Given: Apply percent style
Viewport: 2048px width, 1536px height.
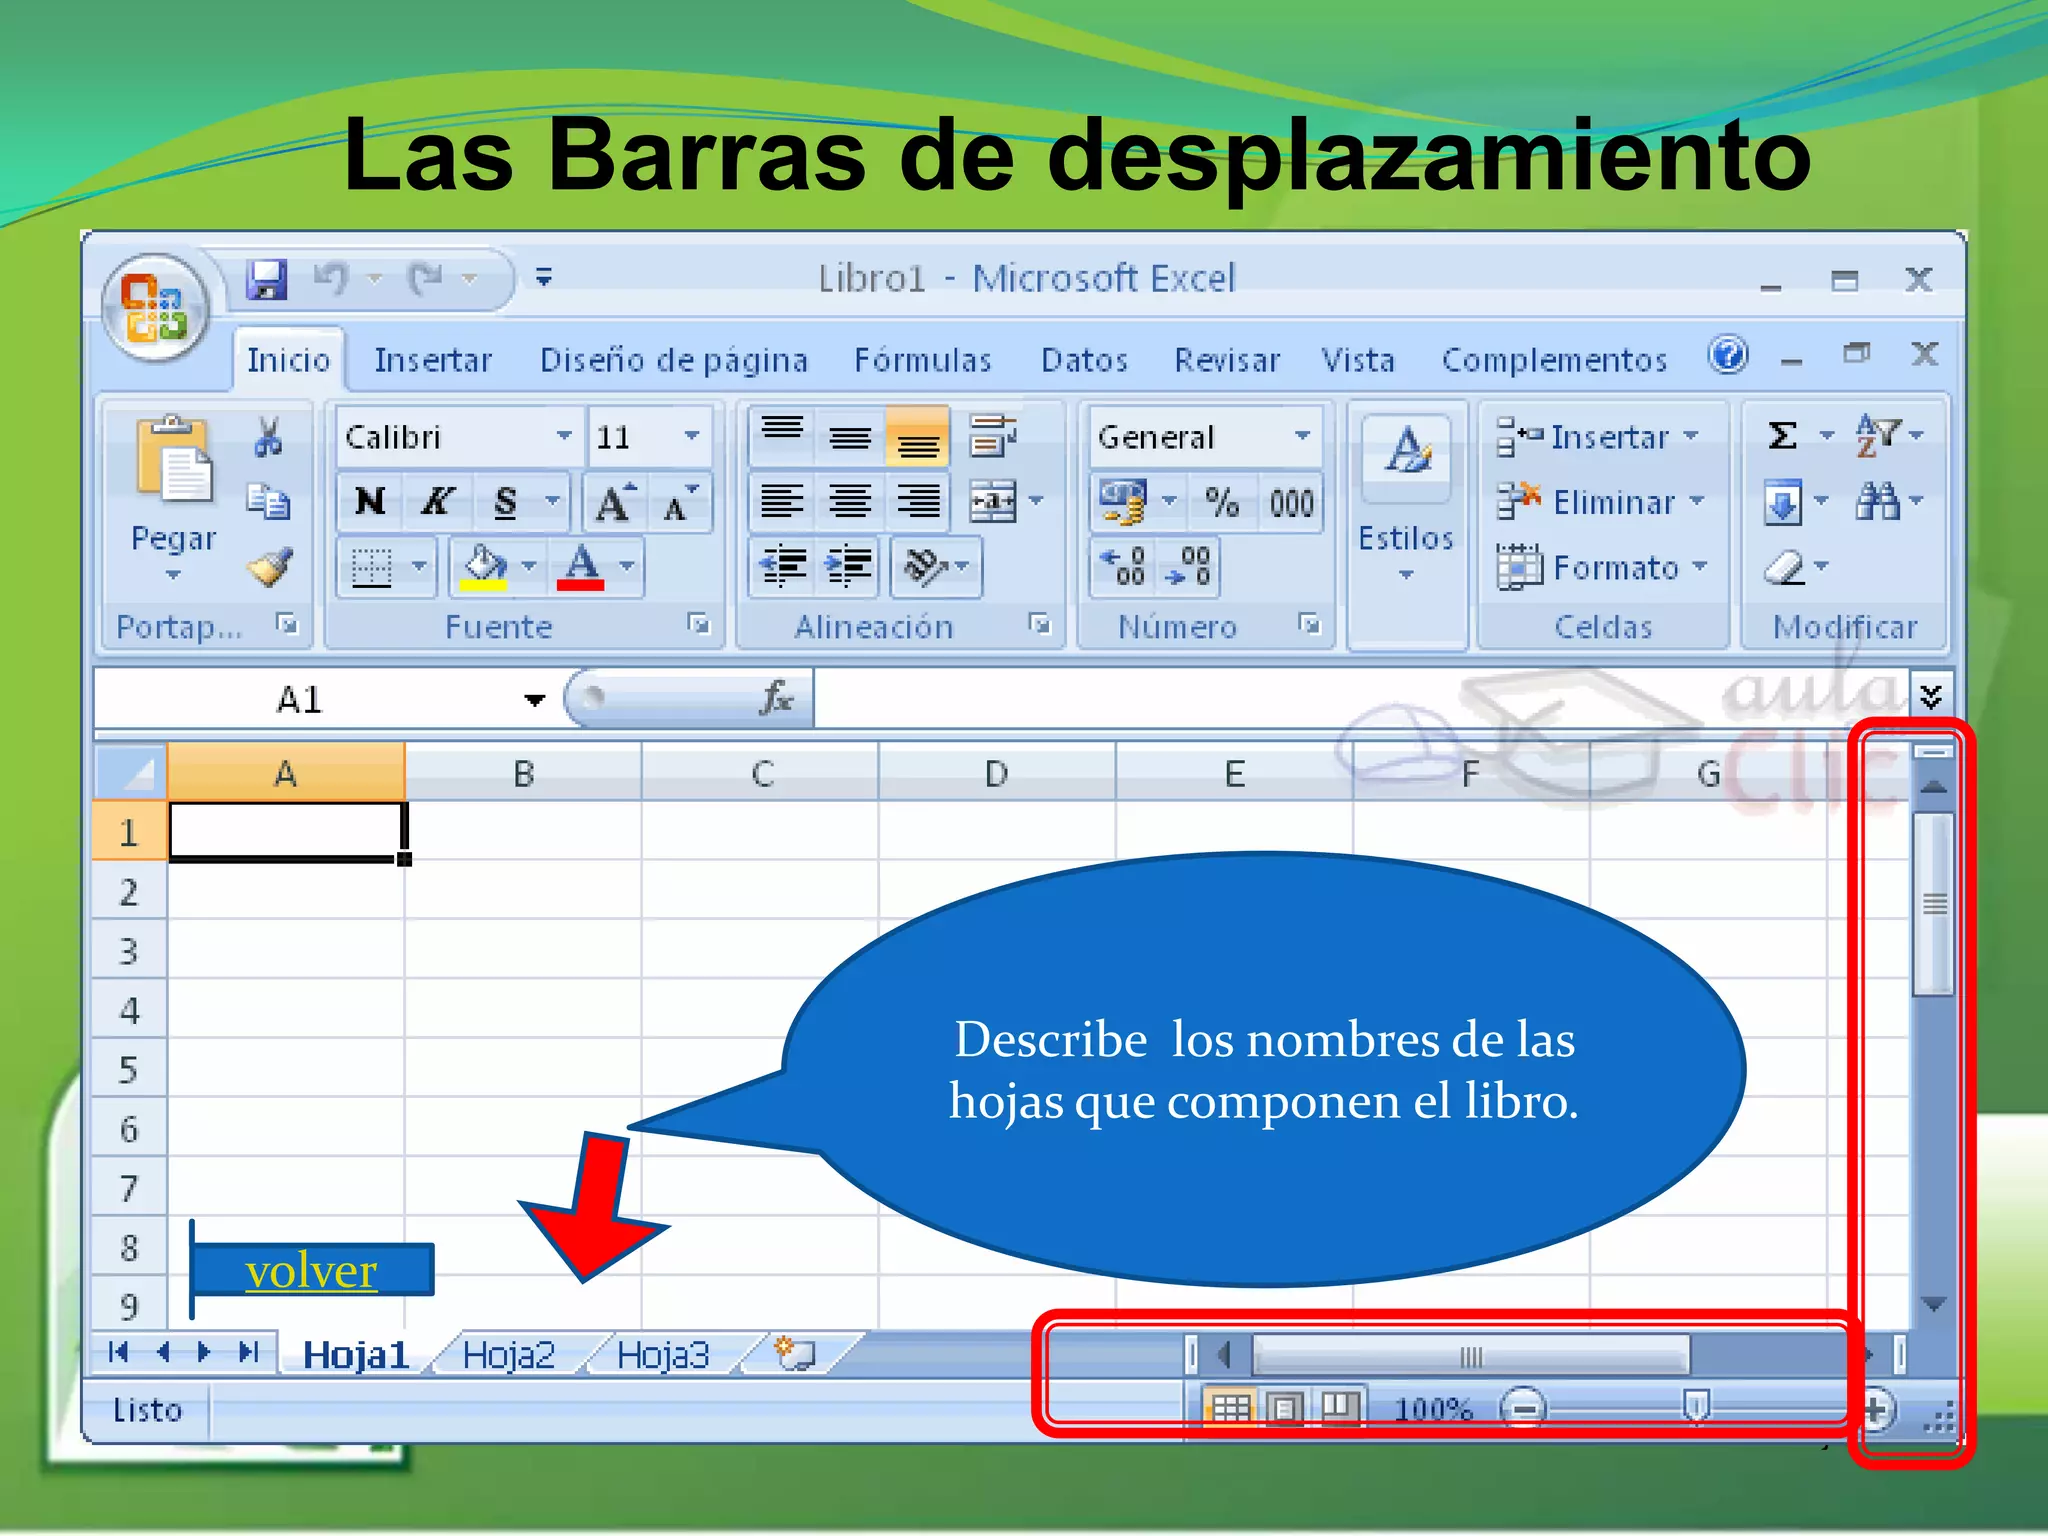Looking at the screenshot, I should click(1222, 501).
